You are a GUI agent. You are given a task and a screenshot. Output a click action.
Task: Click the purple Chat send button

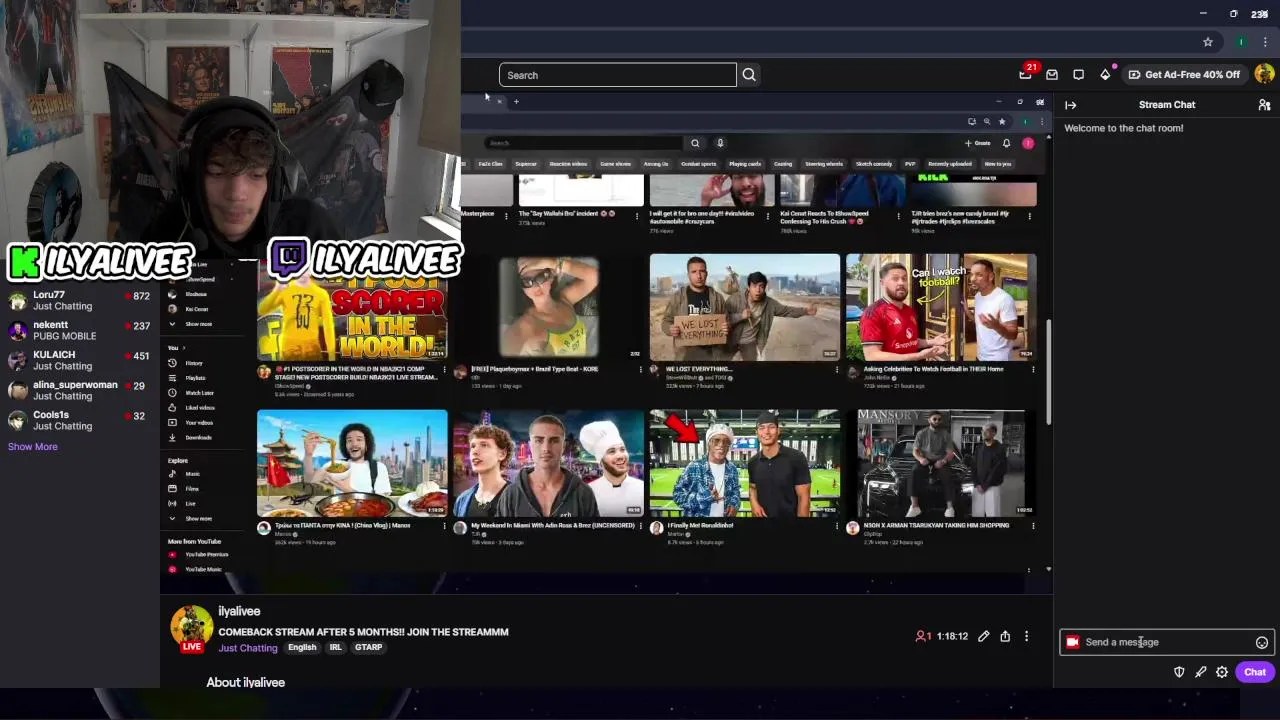[1255, 672]
